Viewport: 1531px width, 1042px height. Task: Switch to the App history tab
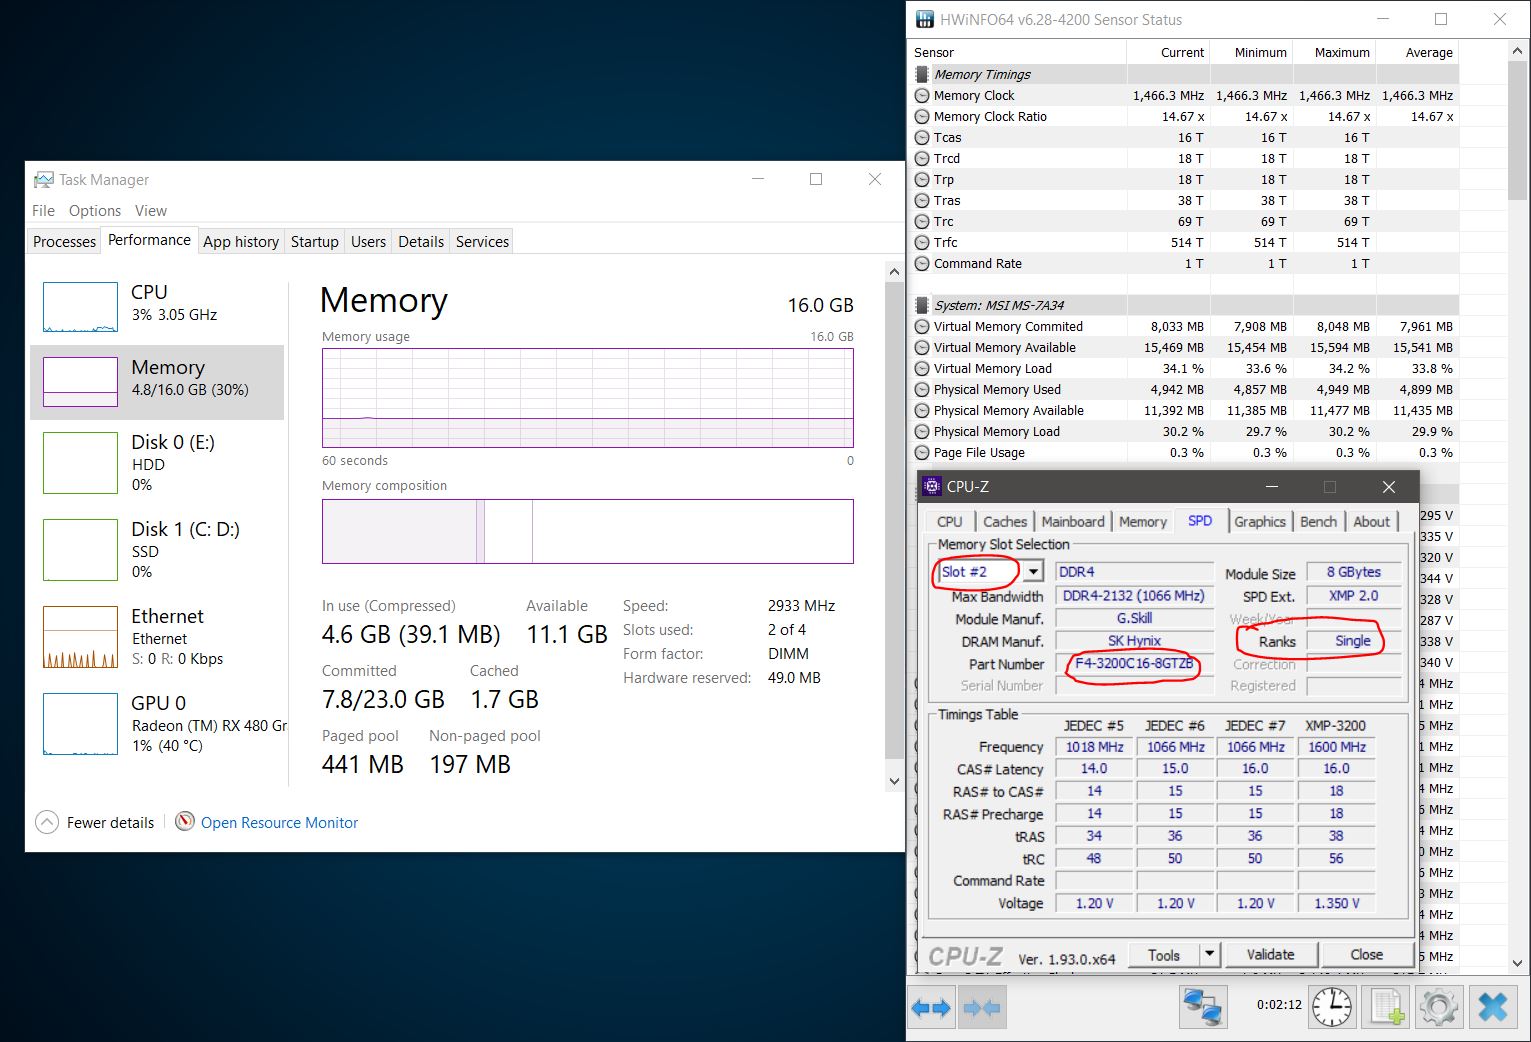(x=241, y=242)
